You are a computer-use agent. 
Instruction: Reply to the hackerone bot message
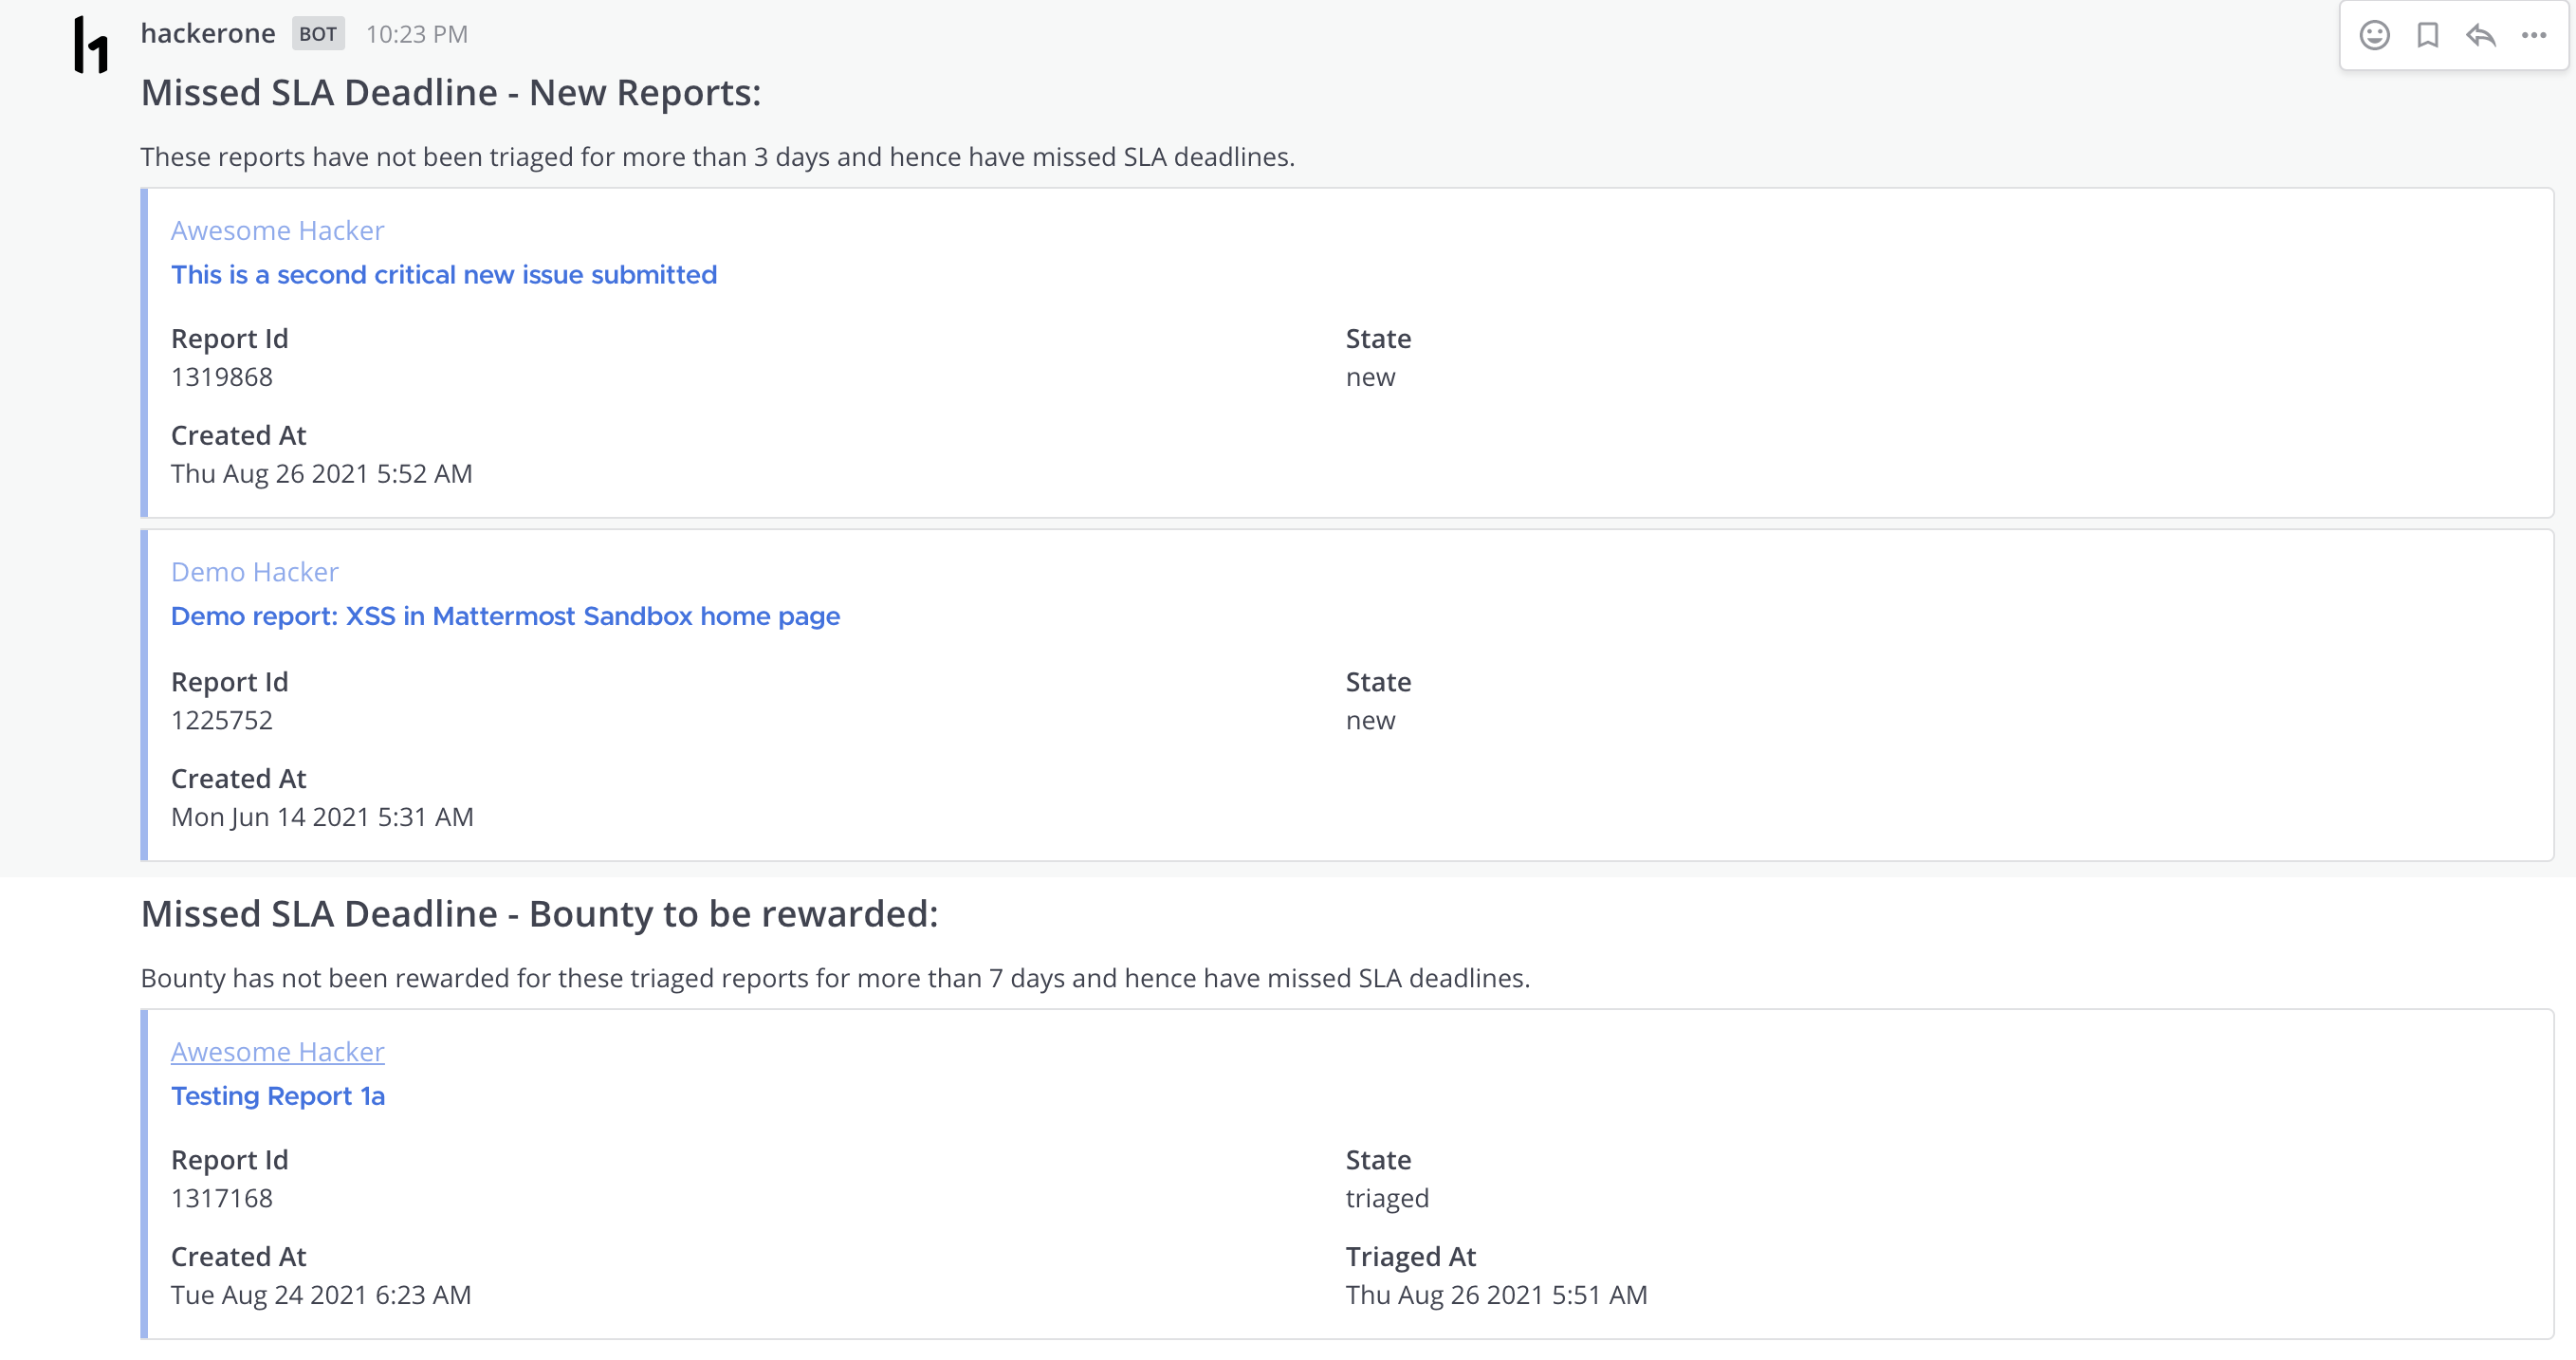click(2481, 35)
